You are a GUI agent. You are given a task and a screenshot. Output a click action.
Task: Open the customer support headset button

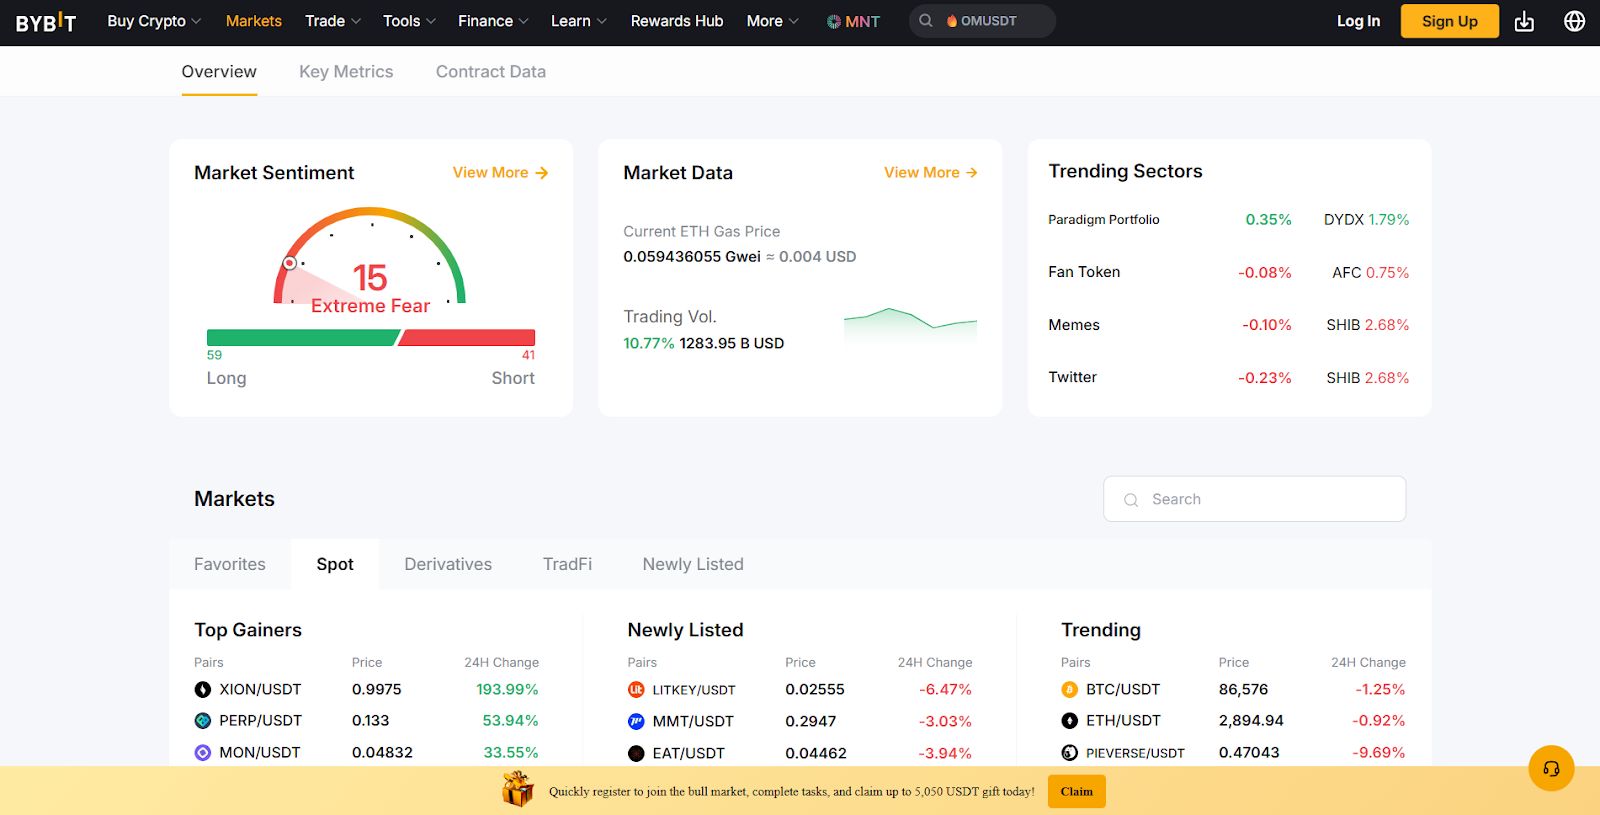[1551, 769]
